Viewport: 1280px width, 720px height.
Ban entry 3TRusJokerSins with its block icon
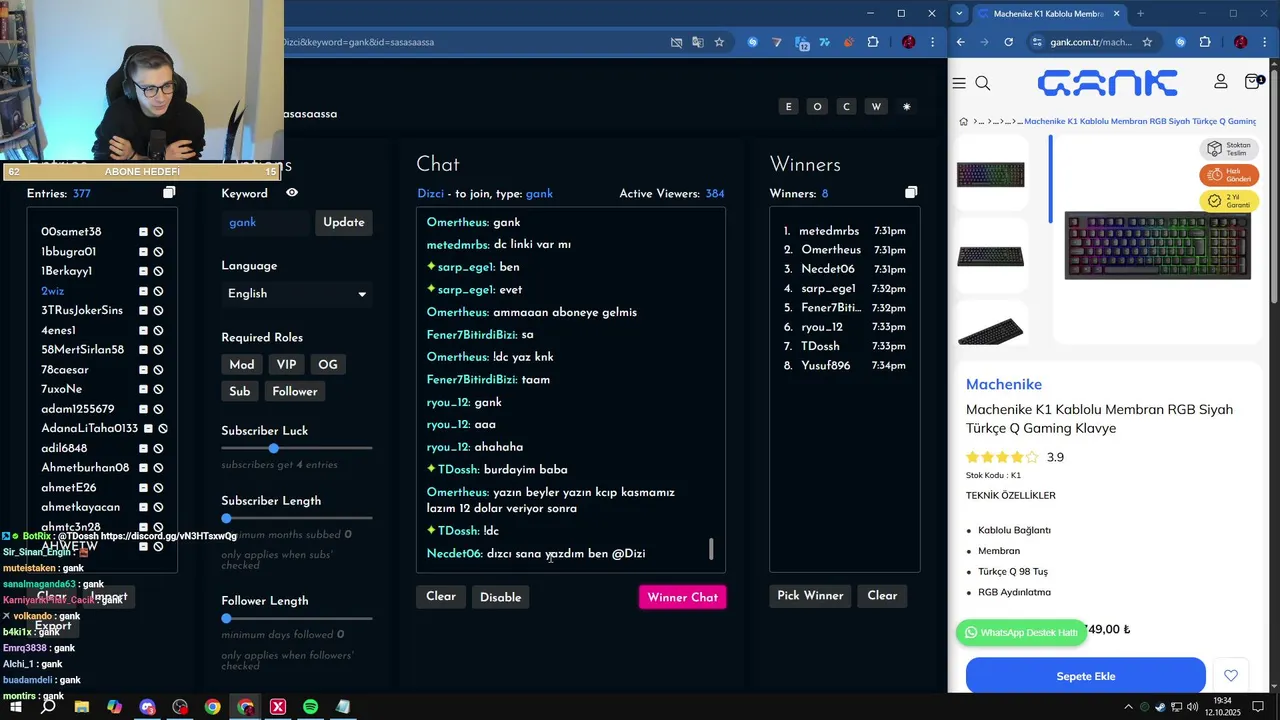tap(158, 311)
